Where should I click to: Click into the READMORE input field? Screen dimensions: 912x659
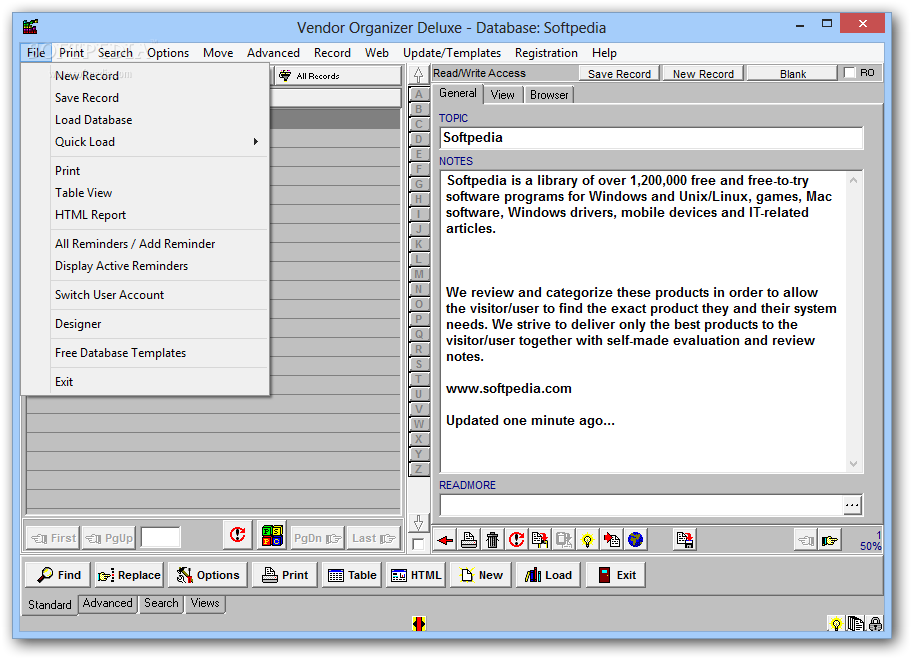(x=642, y=505)
